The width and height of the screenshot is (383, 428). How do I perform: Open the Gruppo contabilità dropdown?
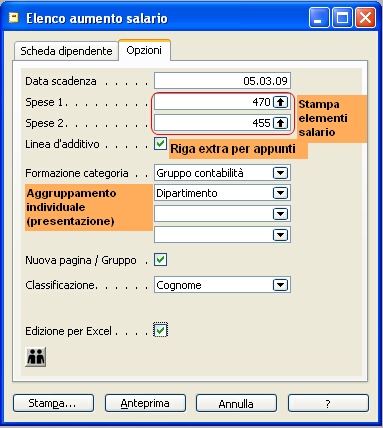[x=280, y=173]
